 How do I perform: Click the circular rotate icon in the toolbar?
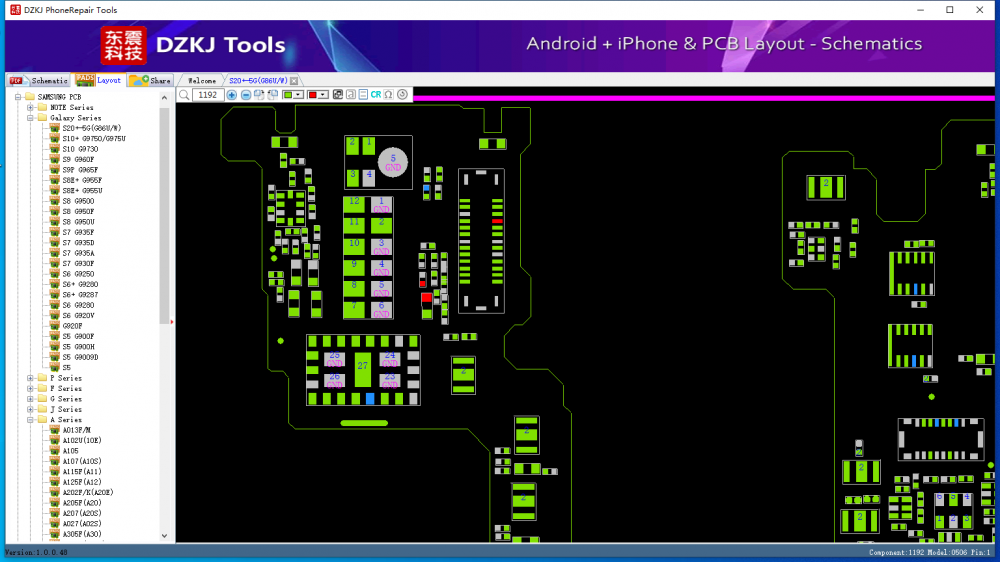pyautogui.click(x=402, y=95)
